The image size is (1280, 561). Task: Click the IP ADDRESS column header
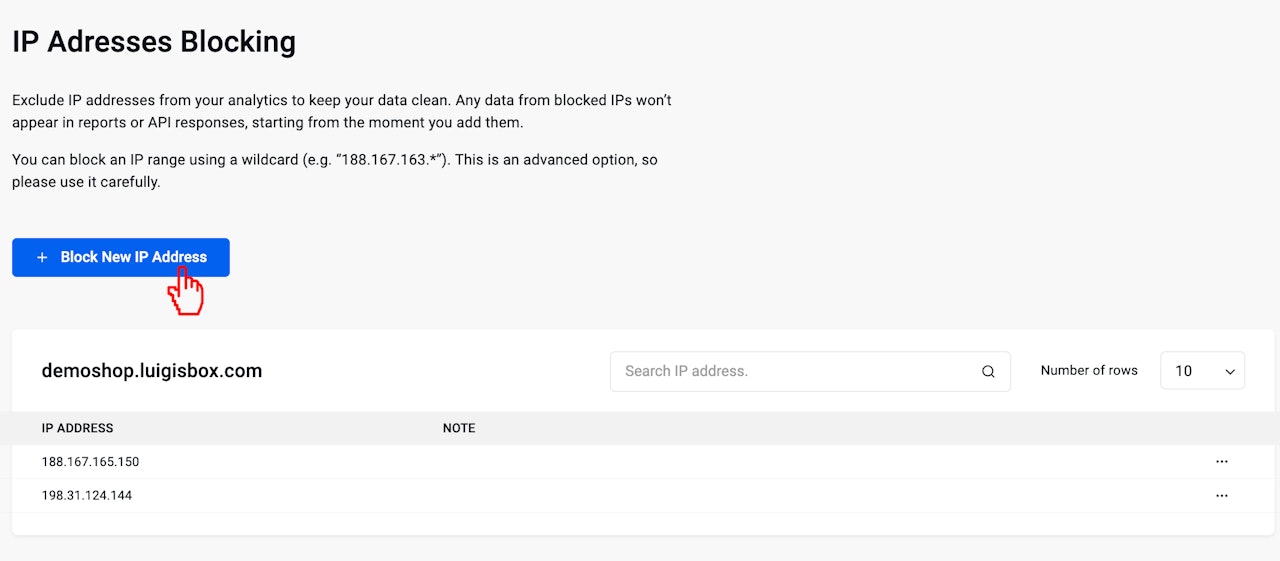tap(77, 428)
